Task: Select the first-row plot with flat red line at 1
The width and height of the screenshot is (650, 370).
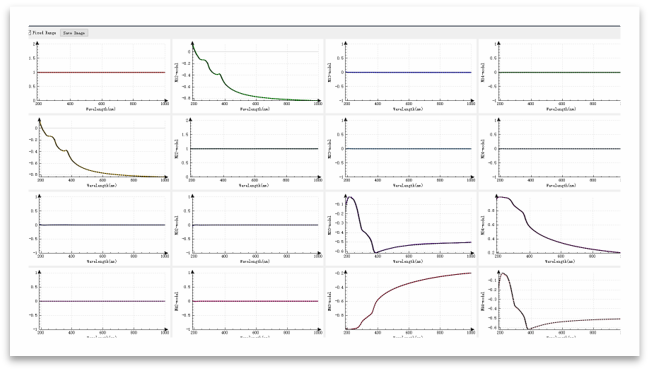Action: point(99,76)
